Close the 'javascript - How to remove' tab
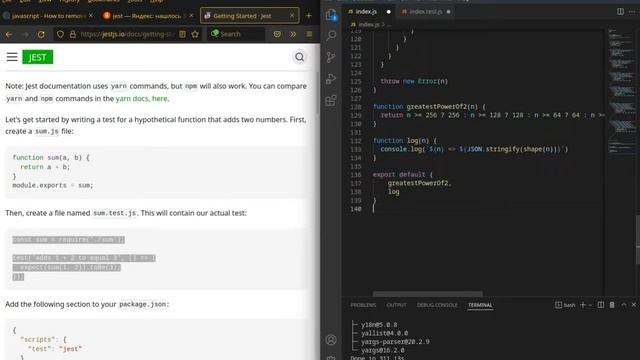Screen dimensions: 640x360 click(91, 16)
